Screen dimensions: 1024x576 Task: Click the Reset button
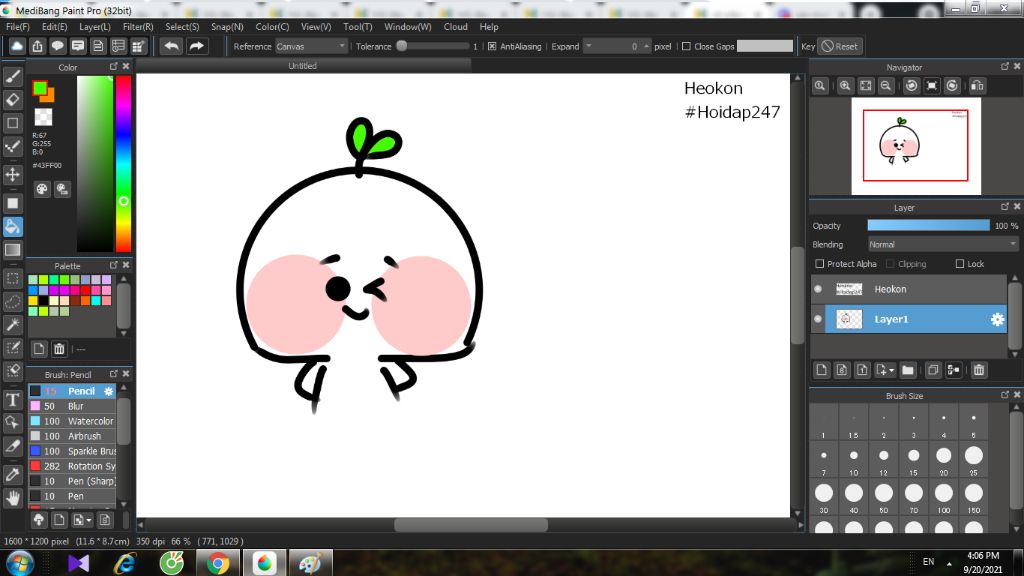point(840,46)
